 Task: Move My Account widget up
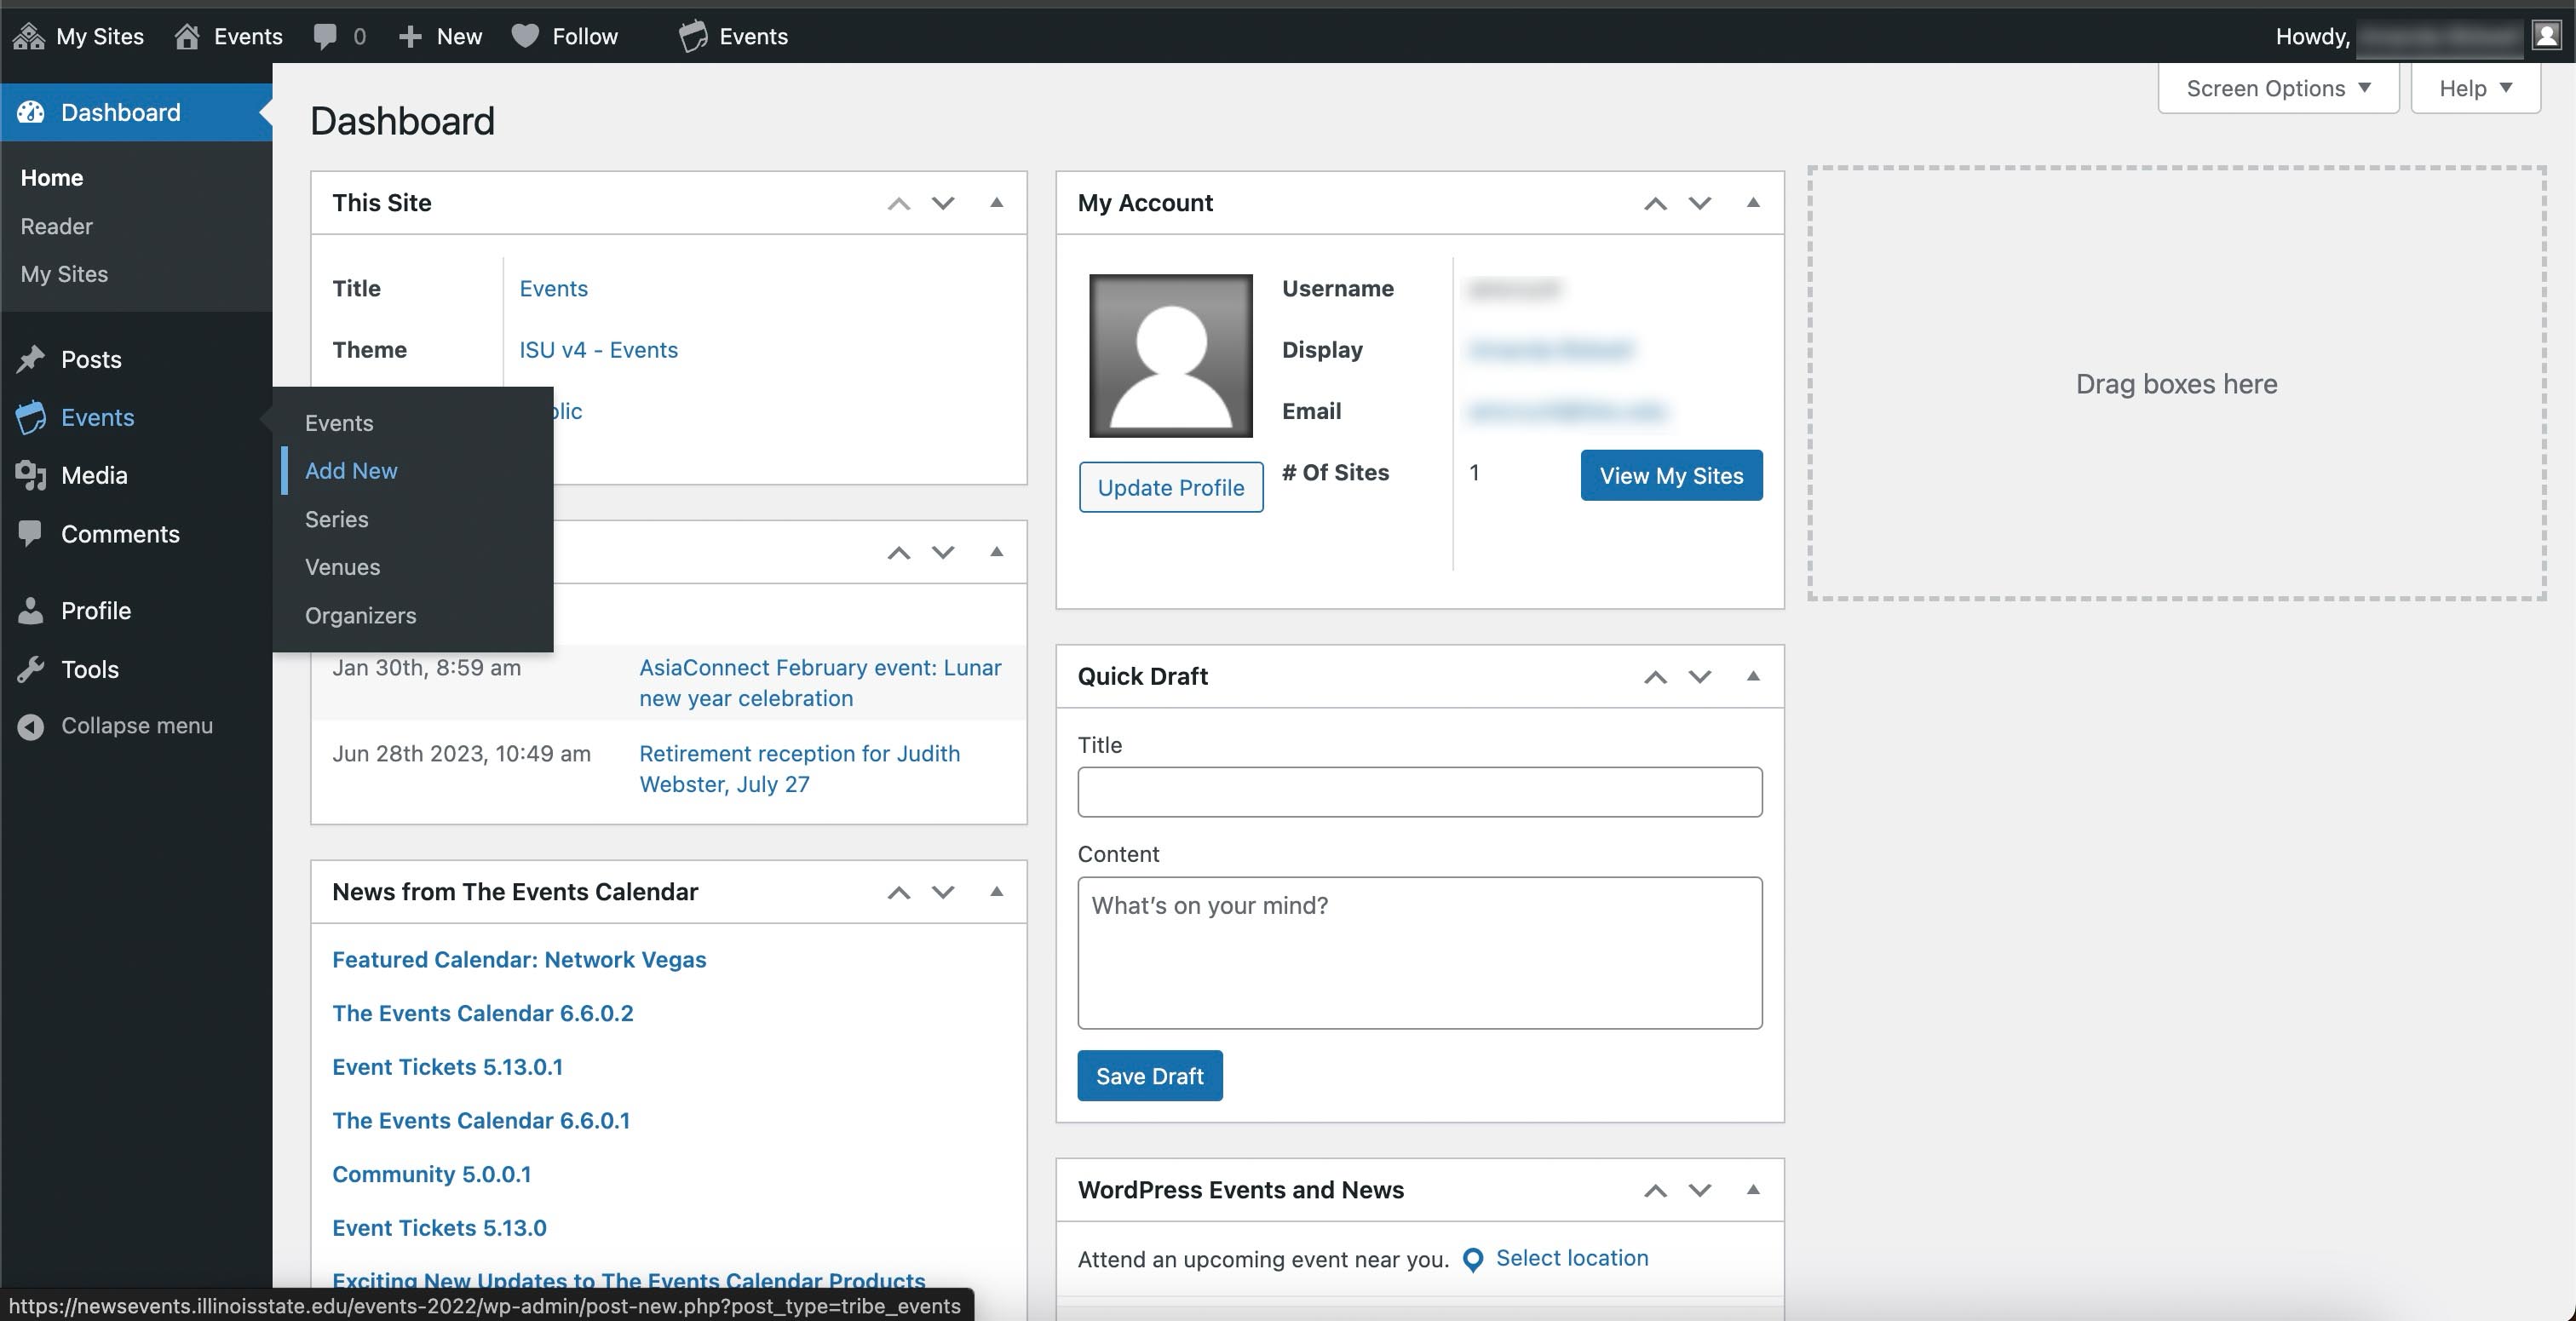pyautogui.click(x=1655, y=203)
